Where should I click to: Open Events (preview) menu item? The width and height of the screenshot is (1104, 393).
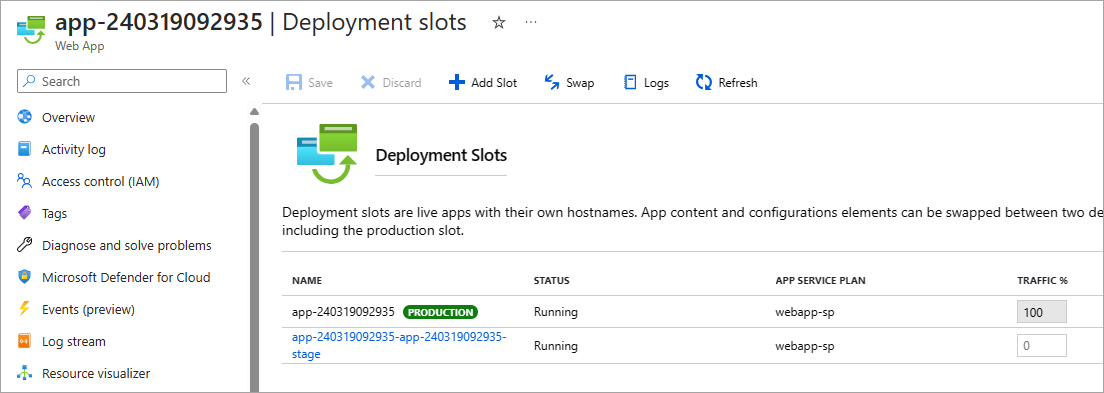click(x=88, y=309)
